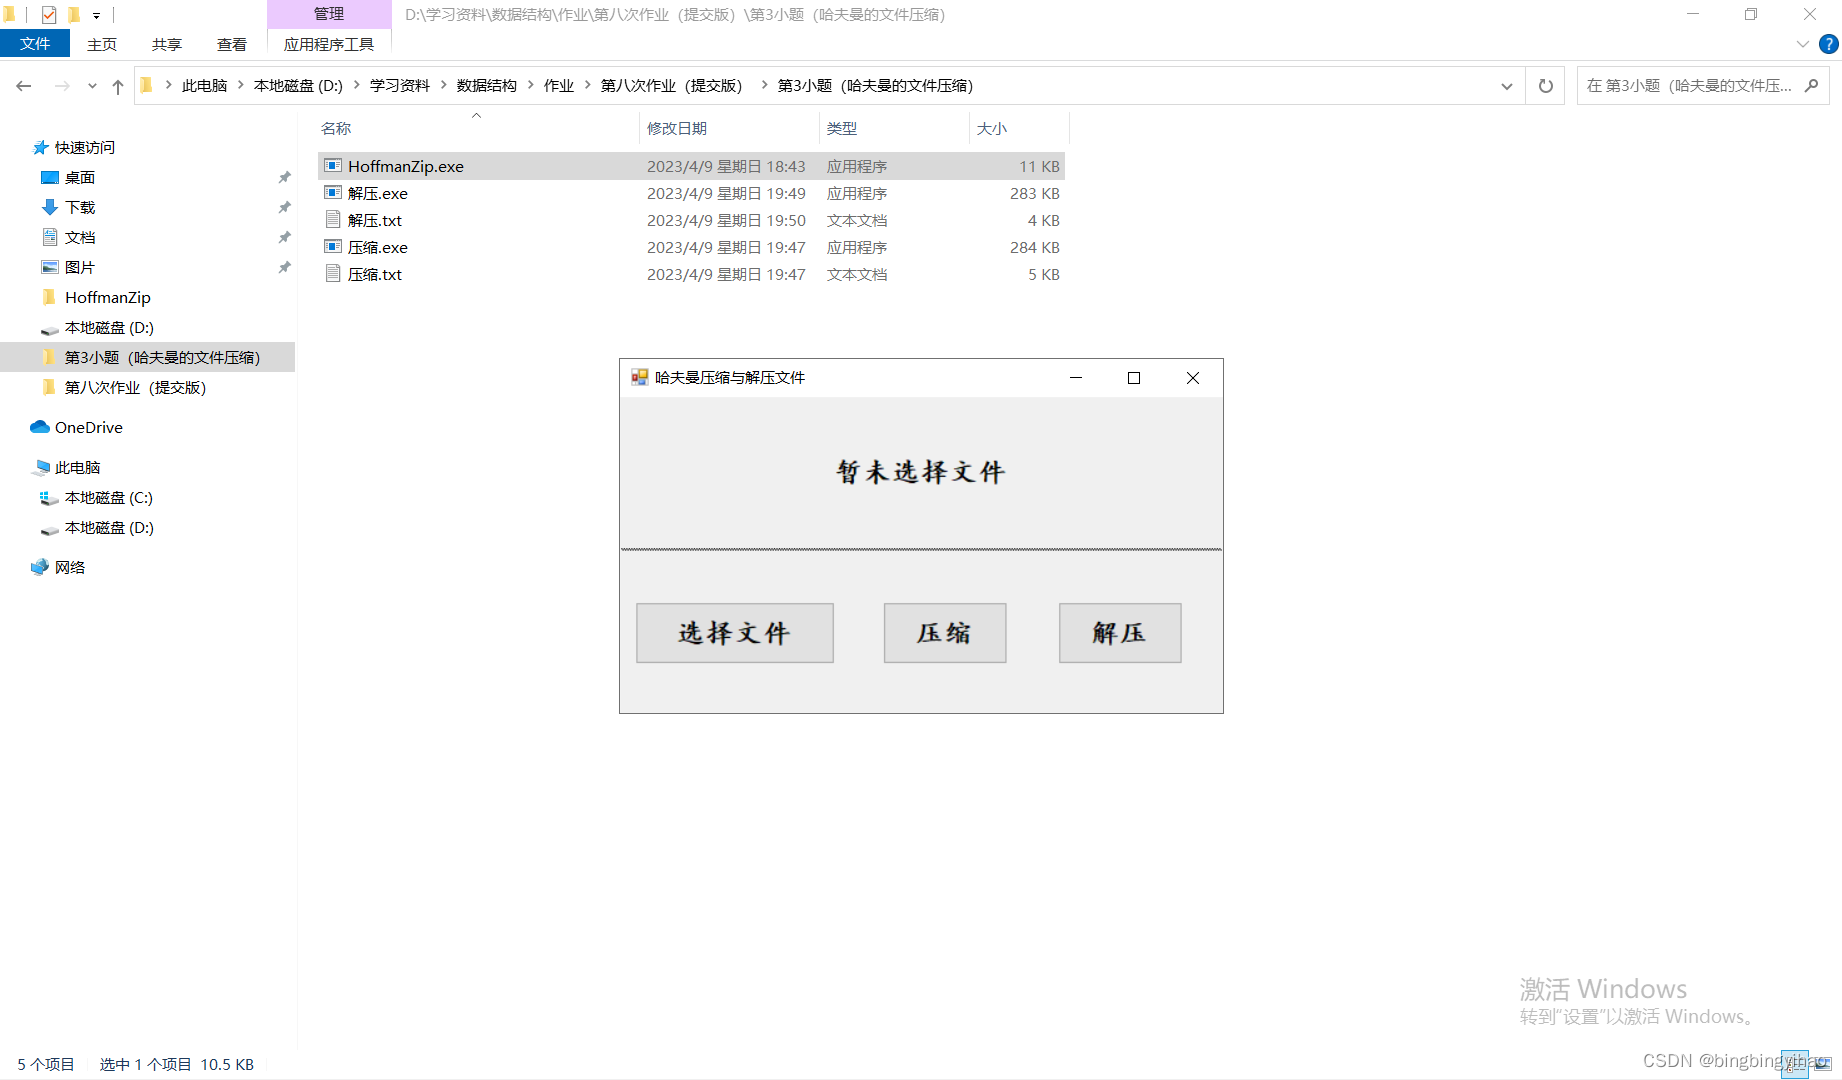Select 第3小题 (哈夫曼的文件压缩) in sidebar
Image resolution: width=1842 pixels, height=1080 pixels.
[x=147, y=357]
